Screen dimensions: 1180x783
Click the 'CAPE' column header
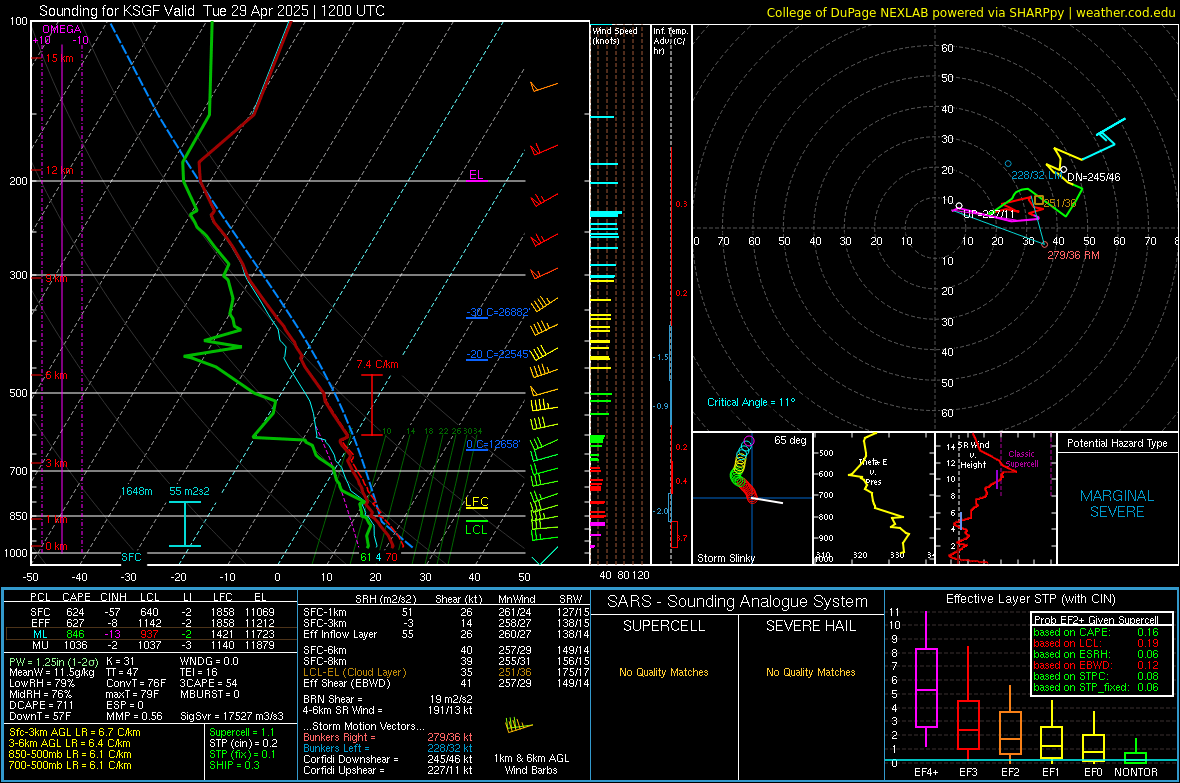point(76,597)
